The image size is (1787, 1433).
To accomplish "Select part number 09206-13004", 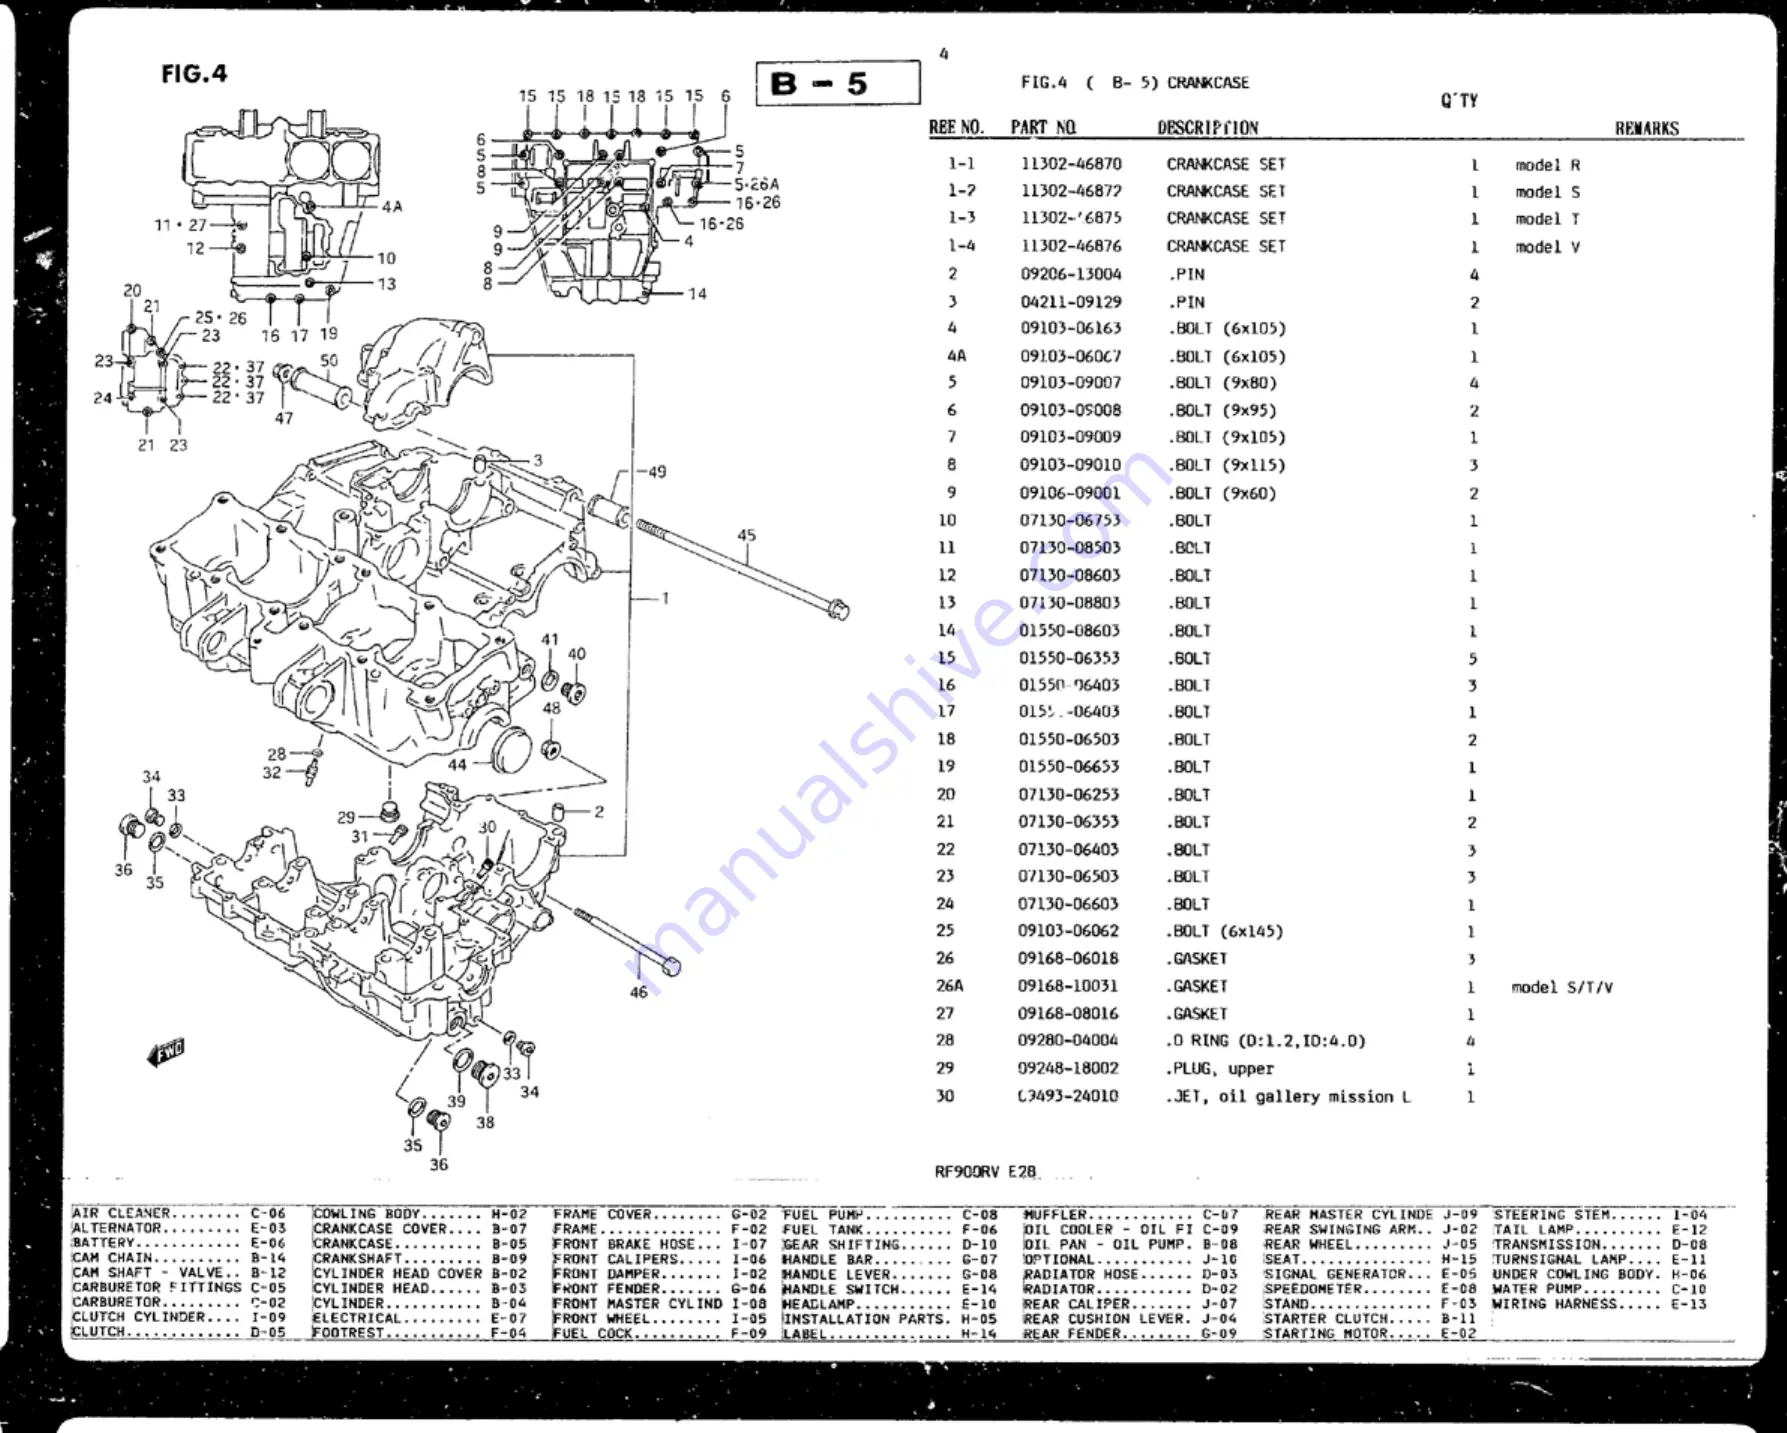I will click(1071, 273).
